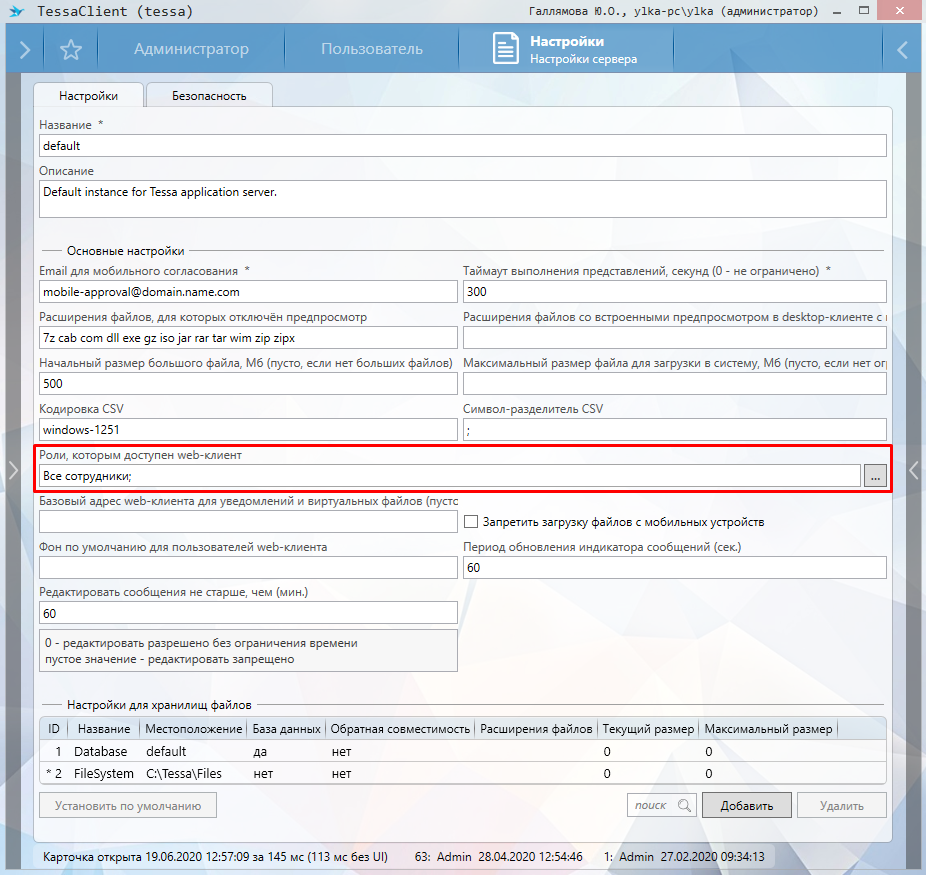Open the Администратор workspace tab
This screenshot has height=875, width=926.
[x=191, y=50]
